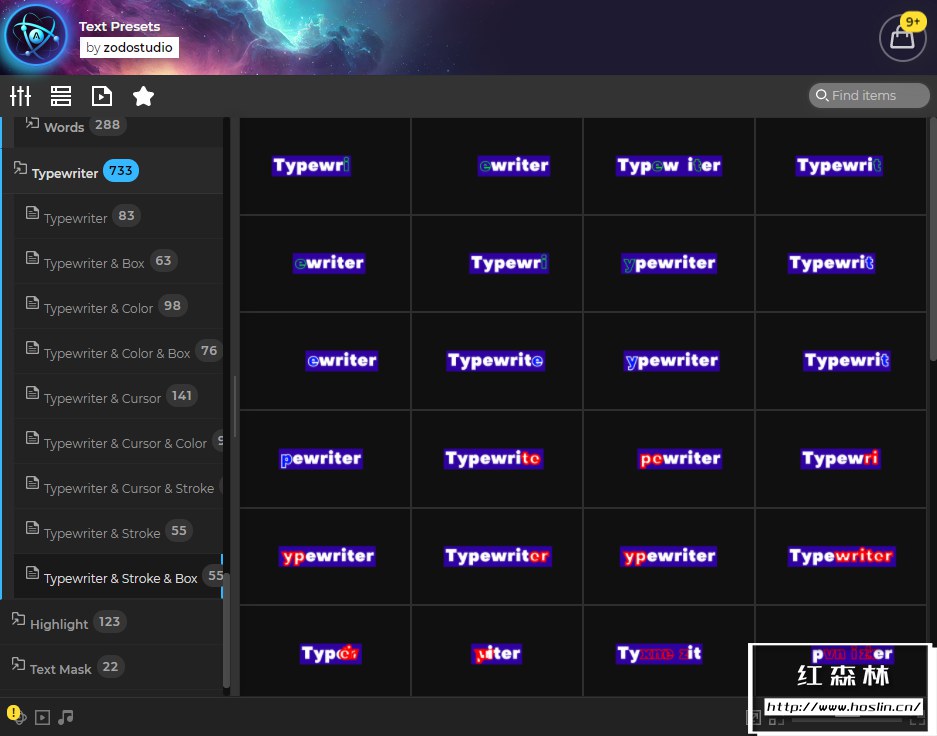Click the 733 item count badge
The width and height of the screenshot is (937, 736).
click(121, 171)
